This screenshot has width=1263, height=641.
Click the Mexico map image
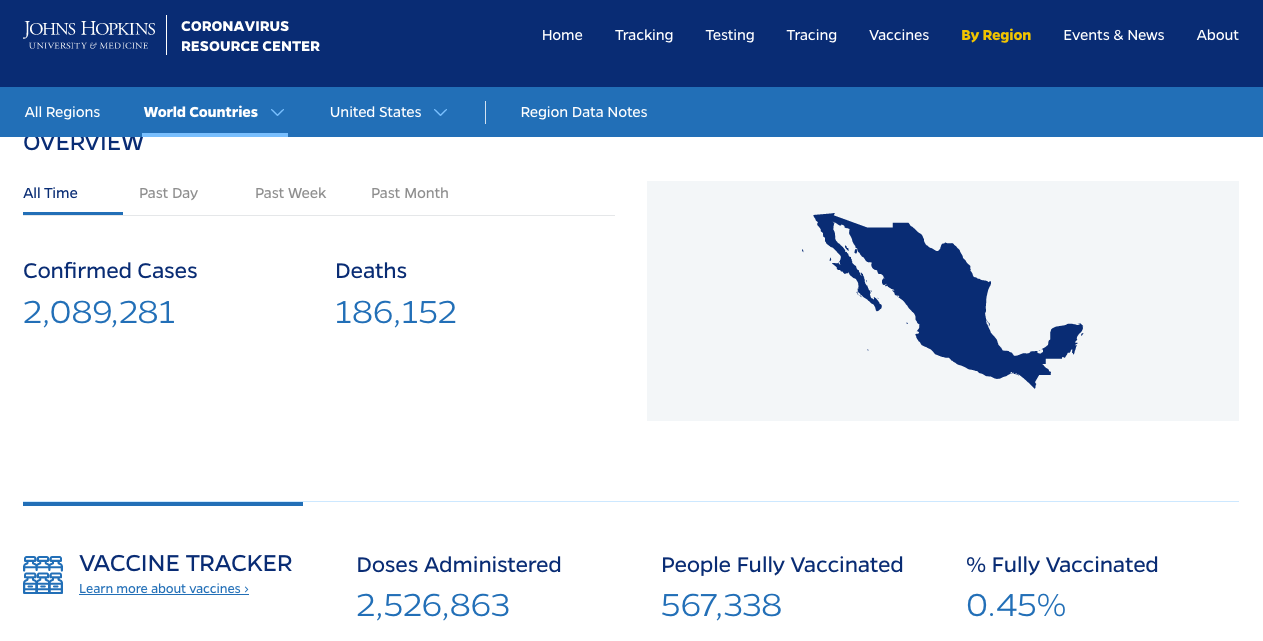943,300
